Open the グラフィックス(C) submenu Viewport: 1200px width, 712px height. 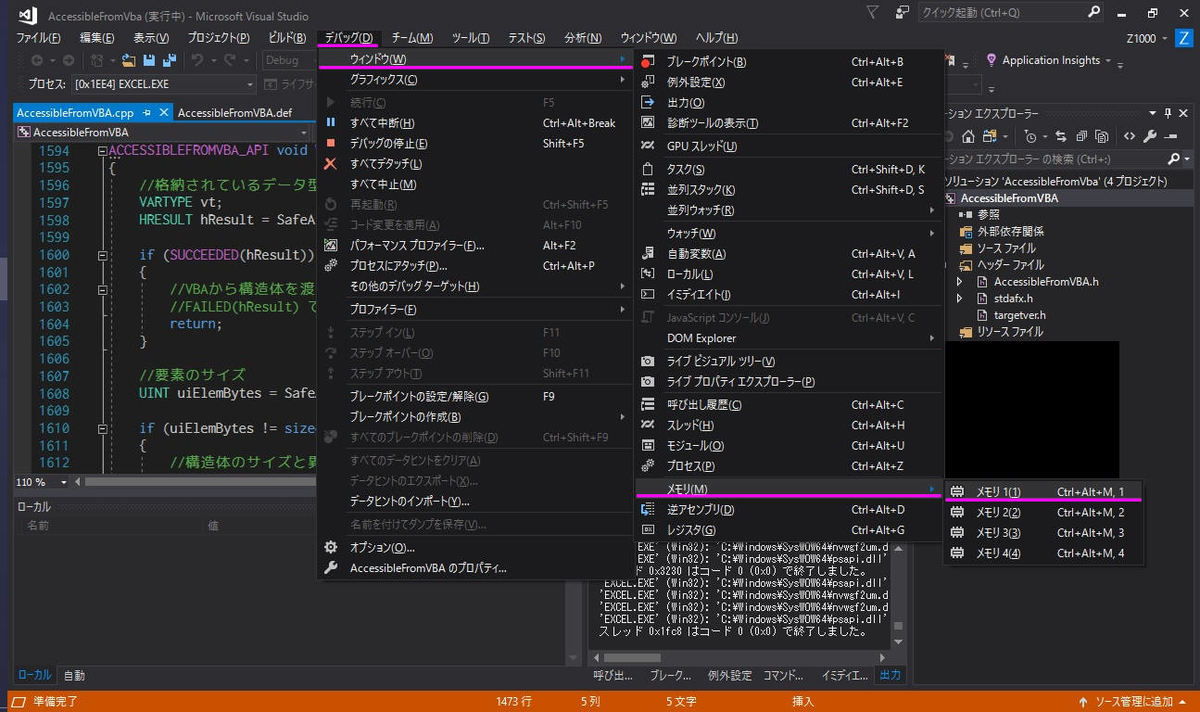click(476, 79)
